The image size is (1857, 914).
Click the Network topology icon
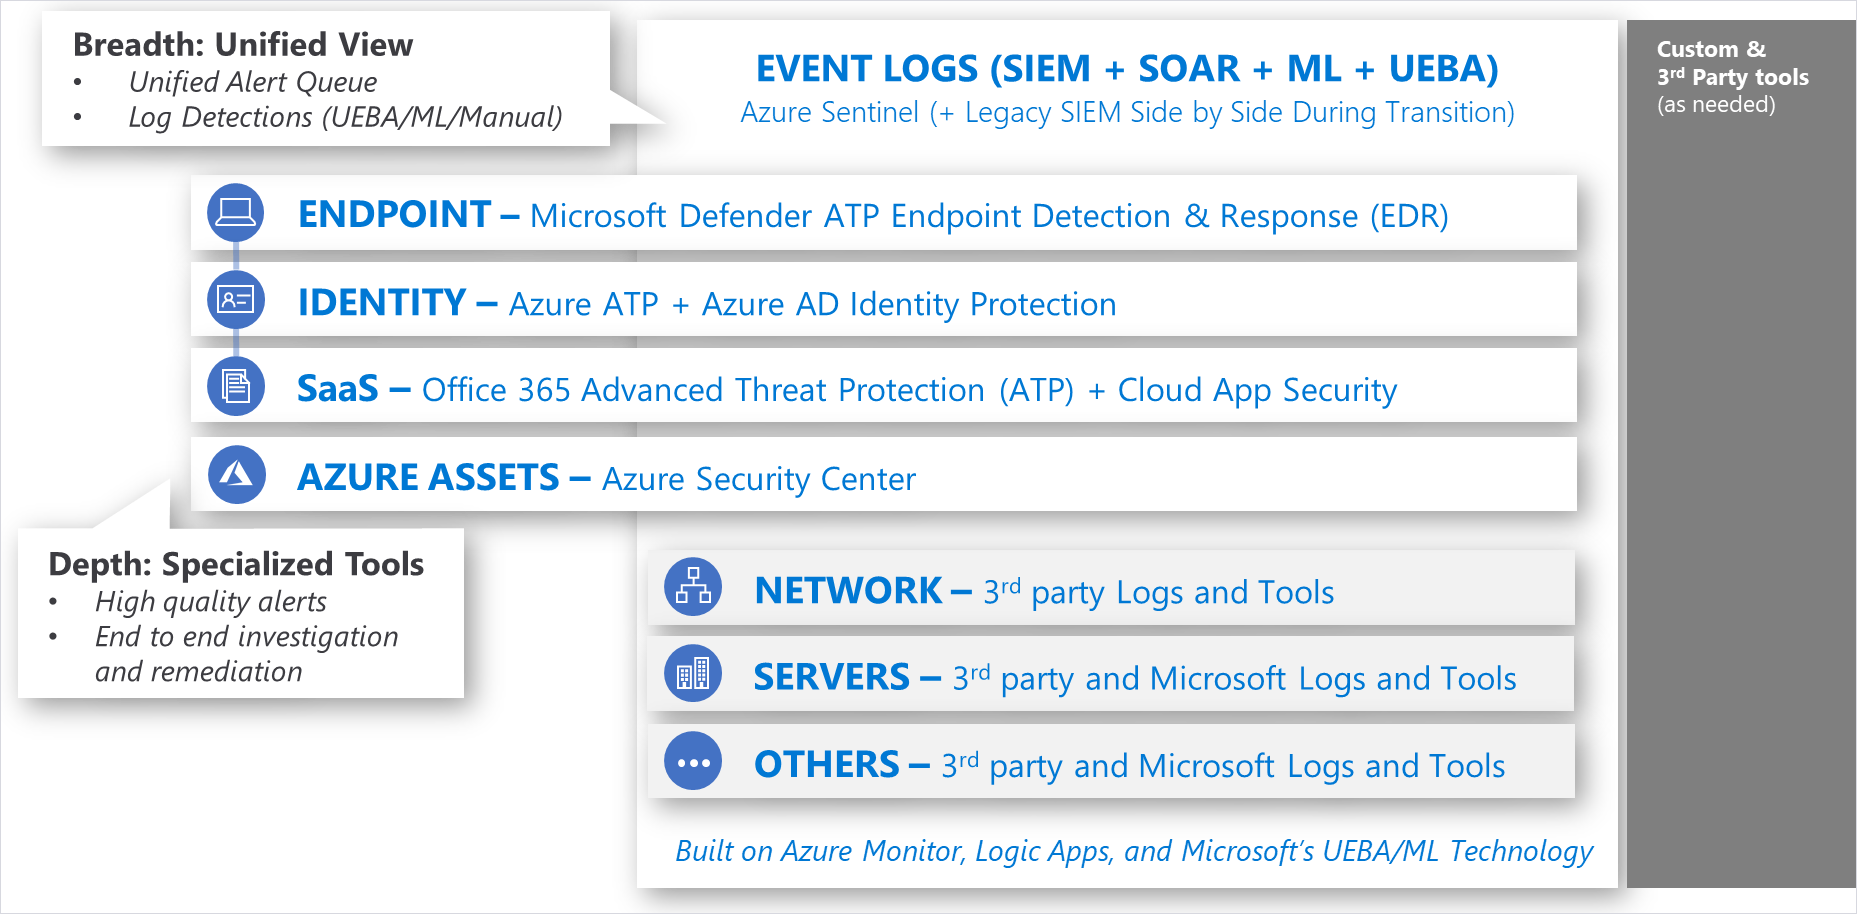[x=693, y=587]
